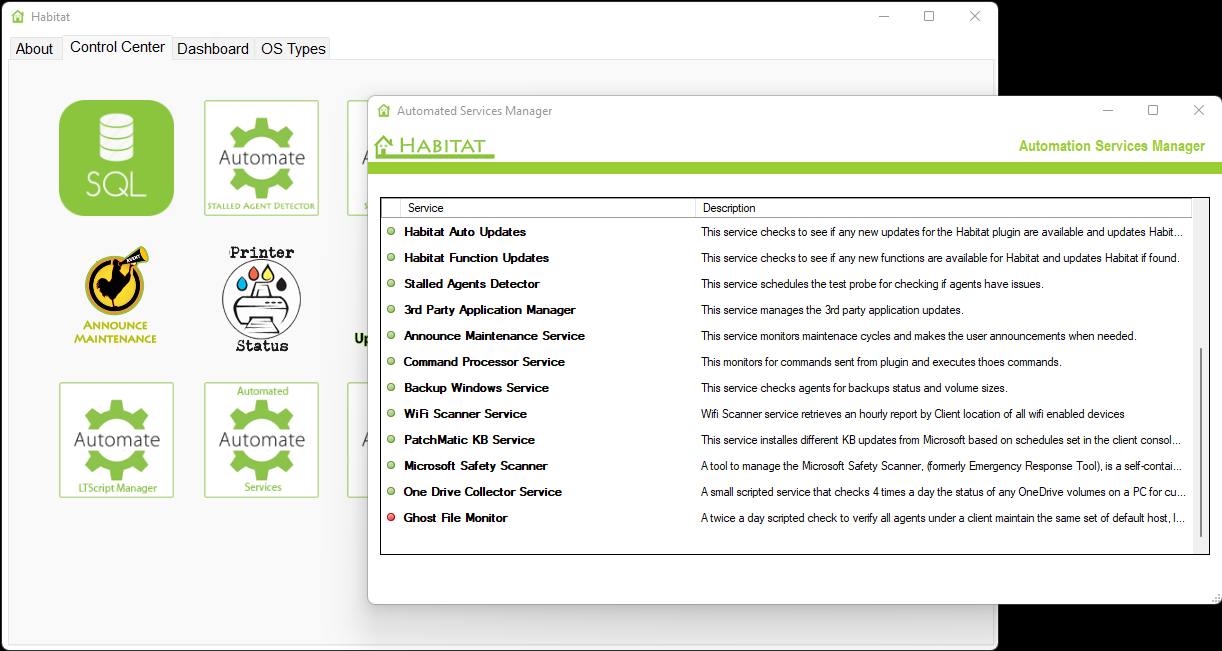
Task: Click the status dot beside Stalled Agents Detector
Action: (391, 284)
